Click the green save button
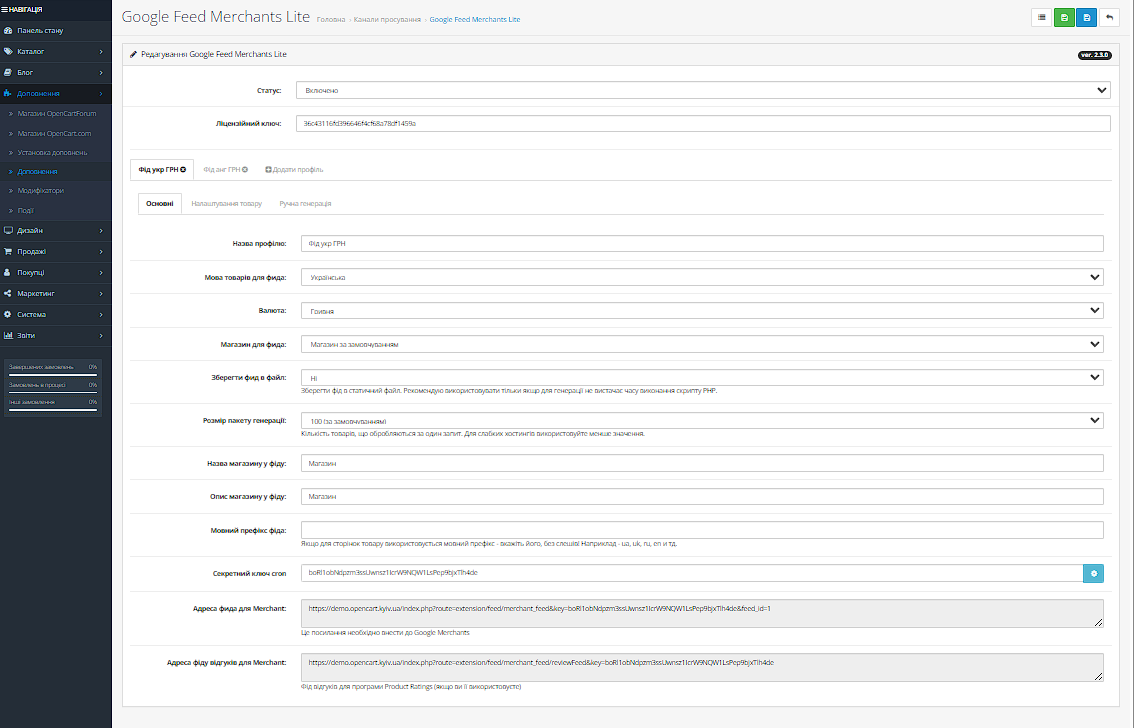This screenshot has width=1134, height=728. [x=1064, y=17]
